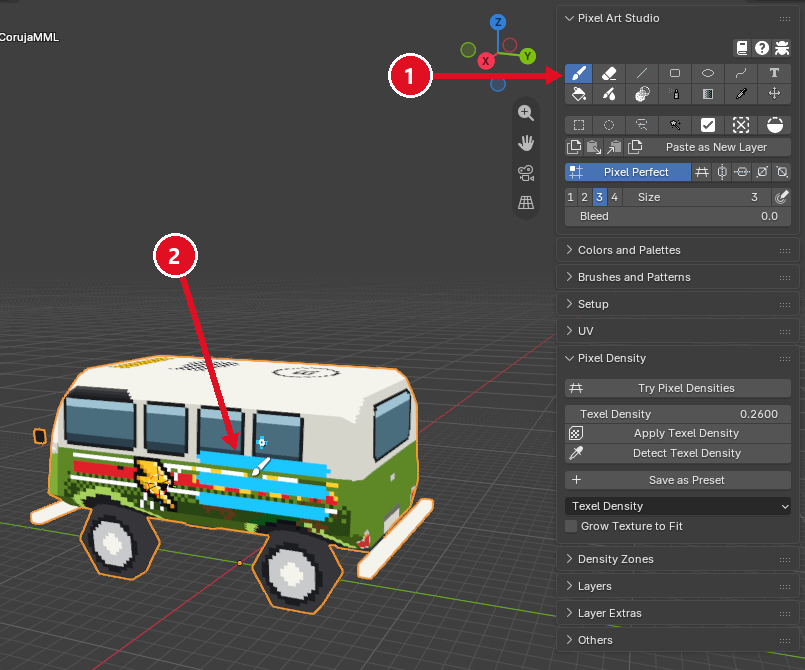Select the Eraser tool
The width and height of the screenshot is (805, 670).
point(609,73)
